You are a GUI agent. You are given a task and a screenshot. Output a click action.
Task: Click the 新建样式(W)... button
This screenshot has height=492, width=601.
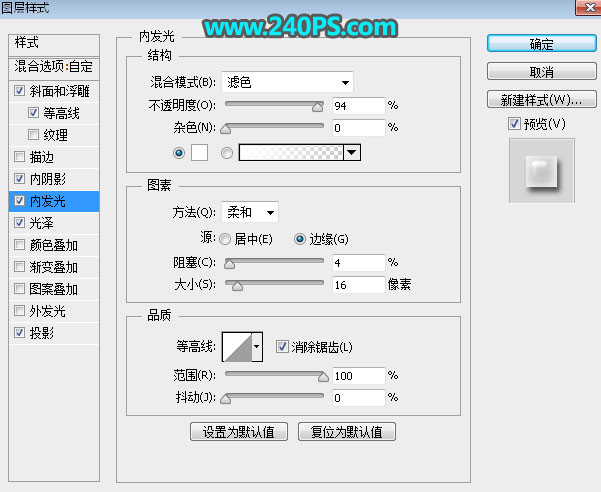(542, 100)
